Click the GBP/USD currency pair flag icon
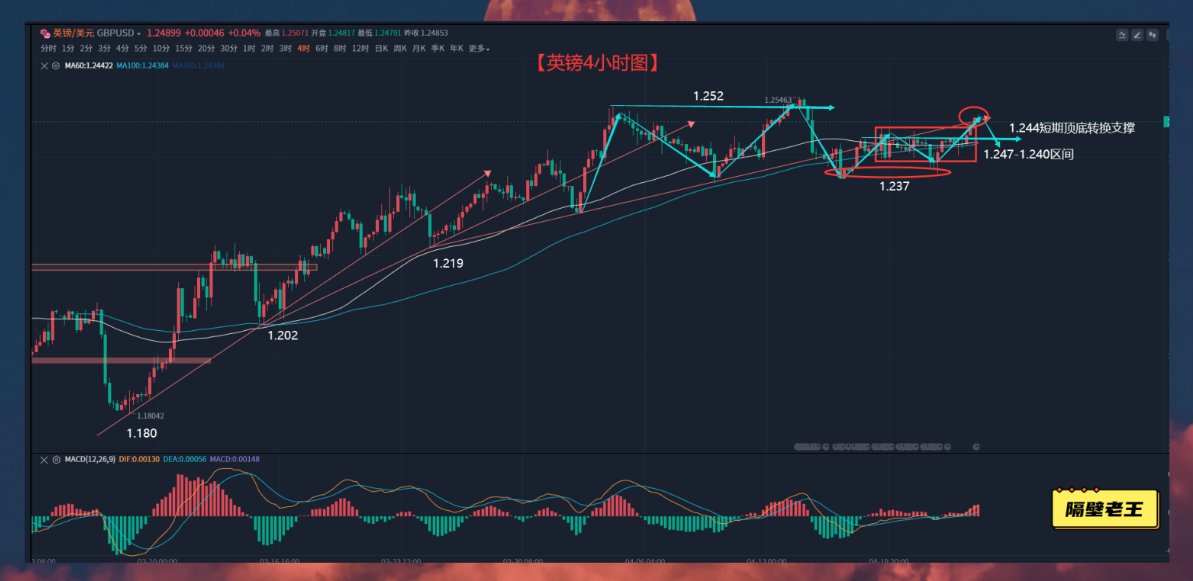This screenshot has width=1193, height=581. [45, 33]
